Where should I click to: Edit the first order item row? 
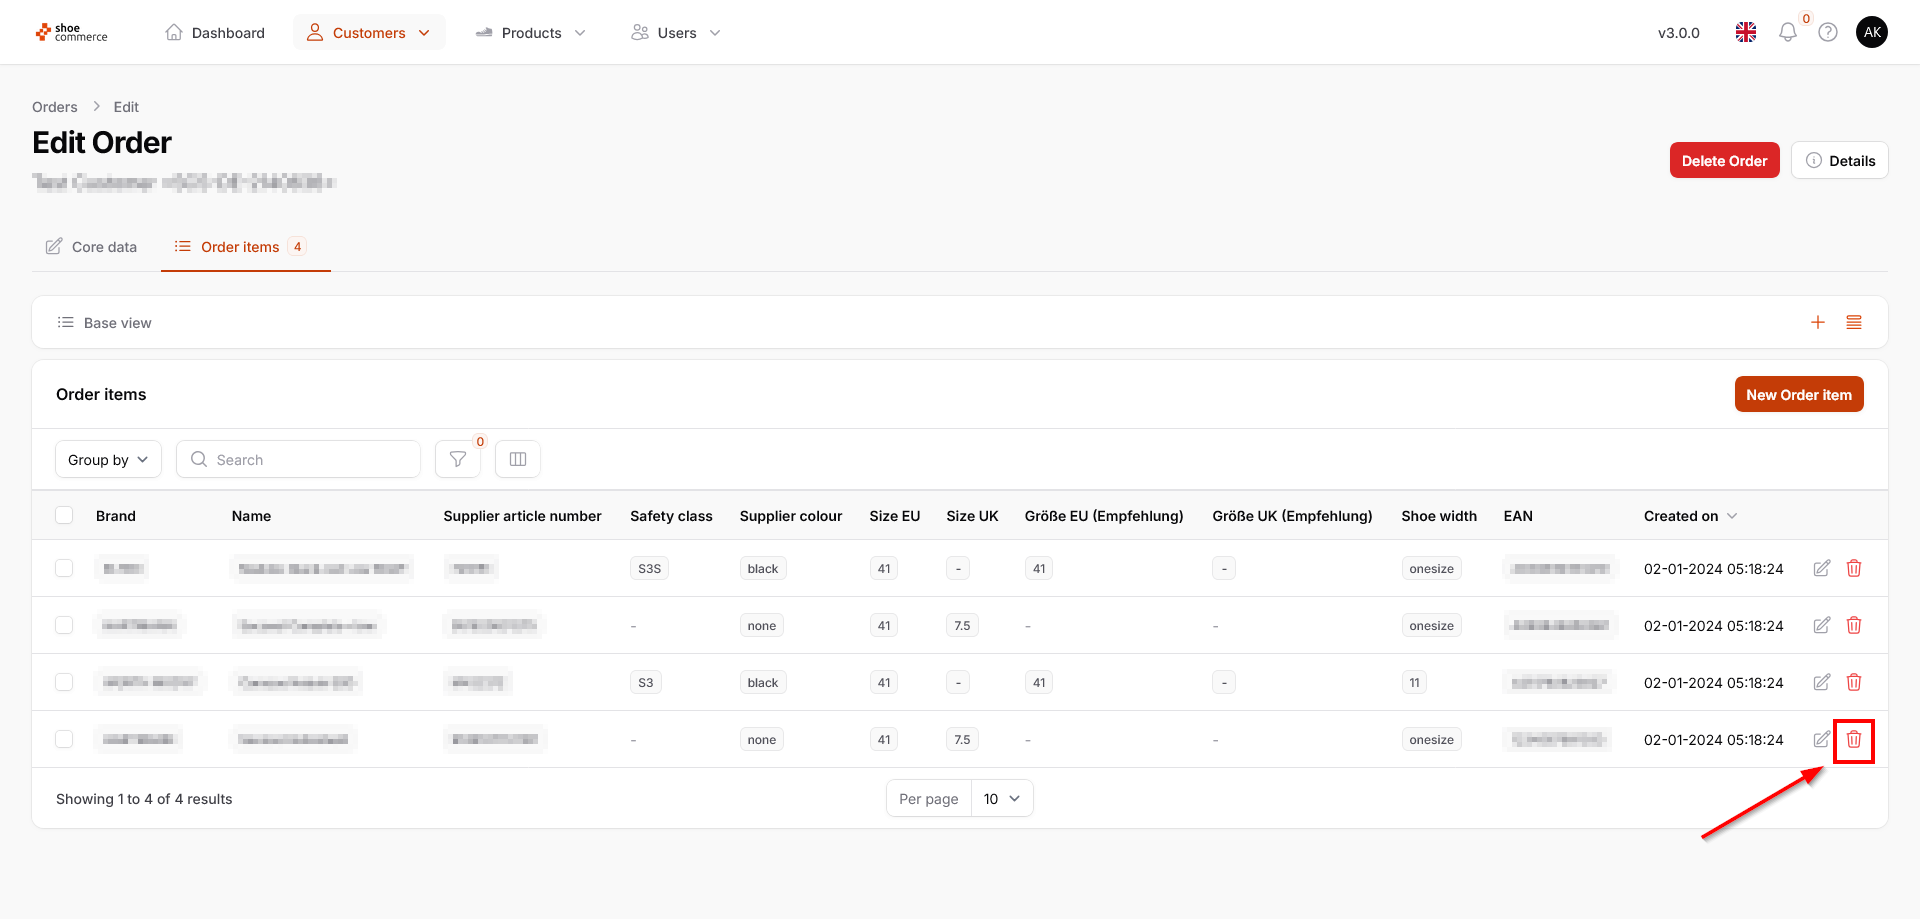pos(1822,569)
